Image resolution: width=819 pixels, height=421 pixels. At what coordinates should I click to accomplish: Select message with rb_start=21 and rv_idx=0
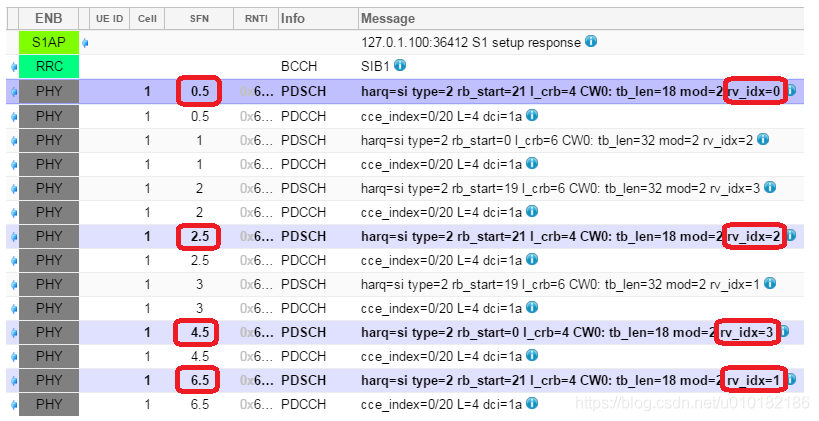[570, 91]
